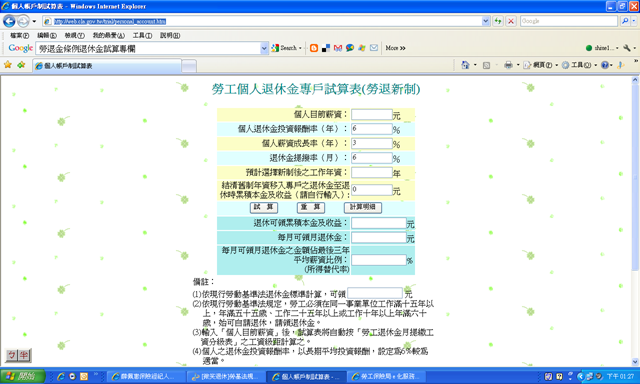Open the shine1... account dropdown
Screen dimensions: 640x384
click(602, 48)
